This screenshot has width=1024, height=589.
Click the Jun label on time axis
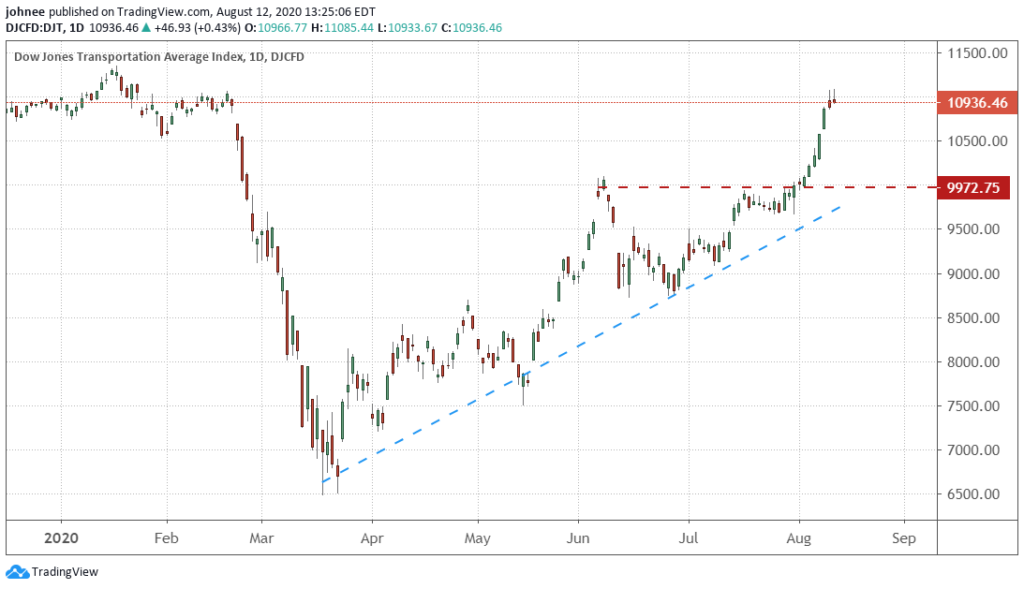tap(577, 535)
